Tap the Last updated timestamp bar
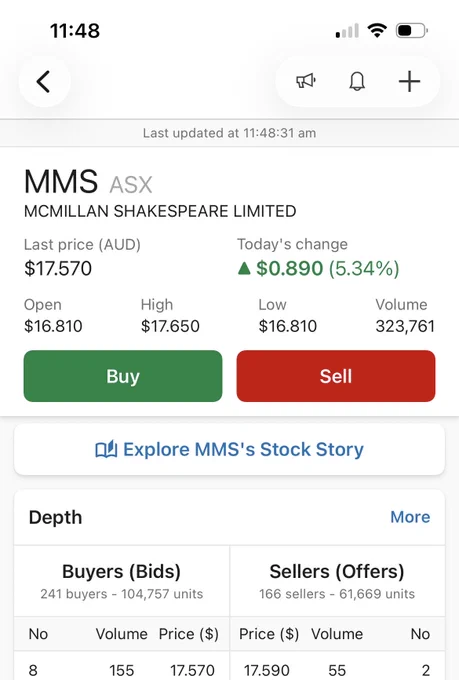 [230, 133]
